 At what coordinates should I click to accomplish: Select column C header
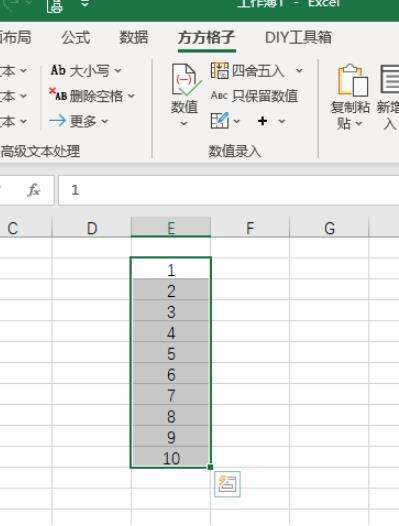pyautogui.click(x=26, y=228)
